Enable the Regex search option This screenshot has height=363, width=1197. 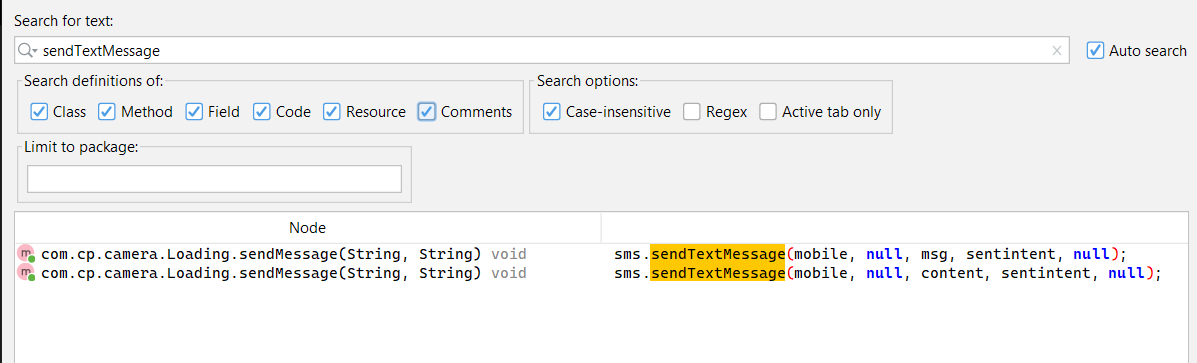692,111
